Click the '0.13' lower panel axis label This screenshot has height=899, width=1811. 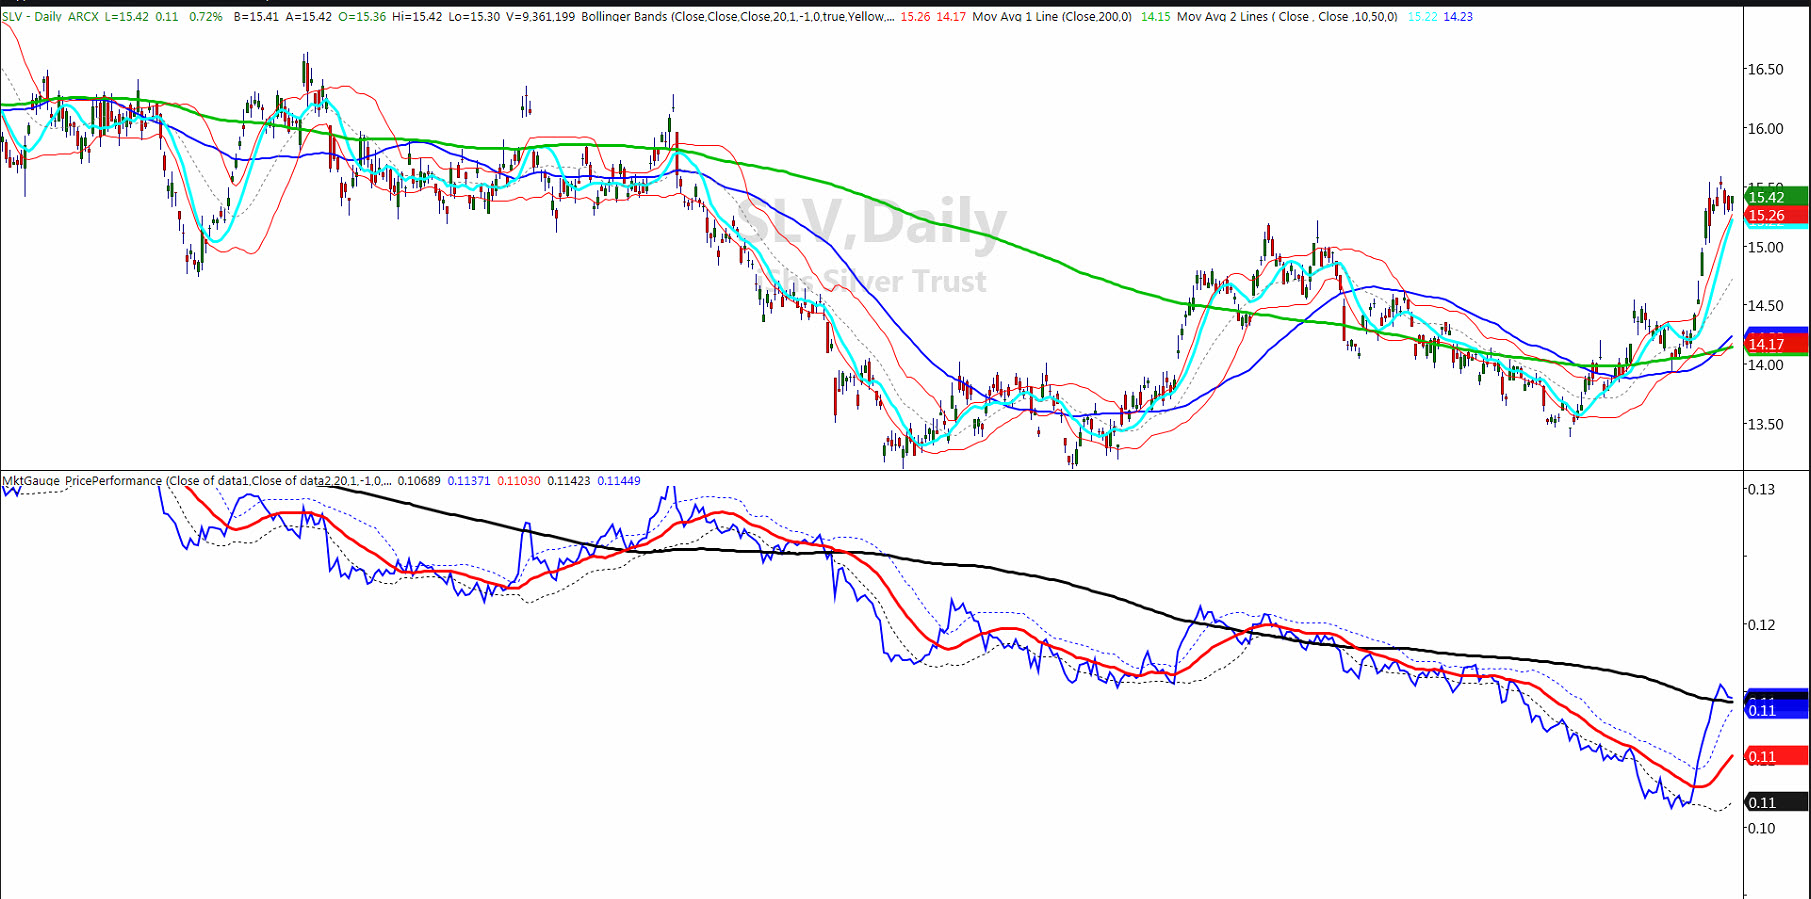[x=1761, y=489]
